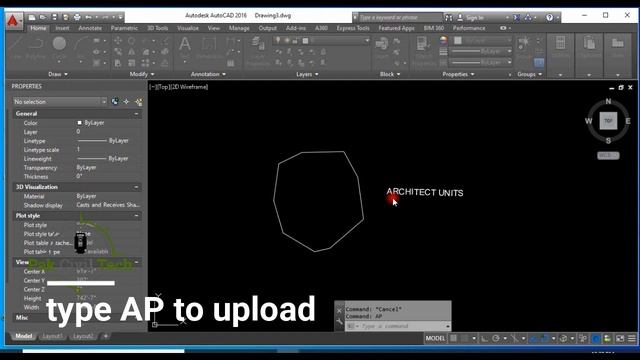Image resolution: width=640 pixels, height=360 pixels.
Task: Toggle the PICKADD icon in Properties palette
Action: [115, 102]
